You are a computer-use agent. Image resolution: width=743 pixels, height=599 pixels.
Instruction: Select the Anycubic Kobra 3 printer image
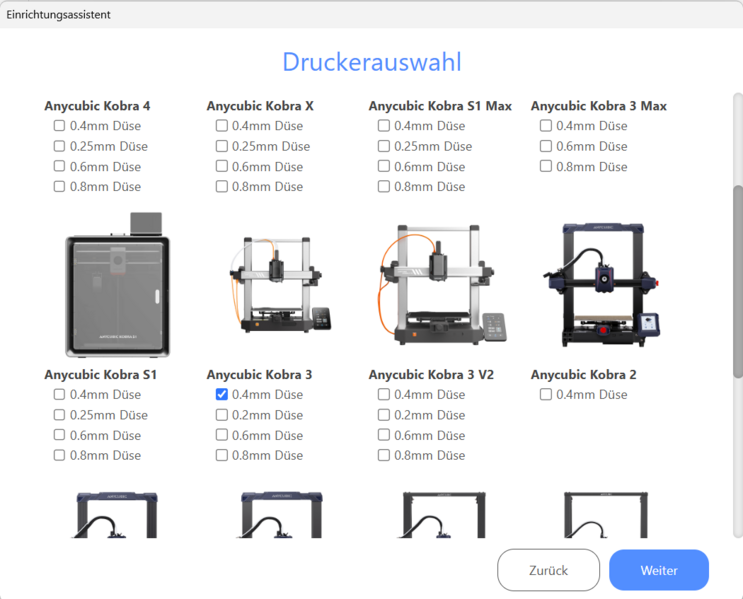(x=280, y=284)
